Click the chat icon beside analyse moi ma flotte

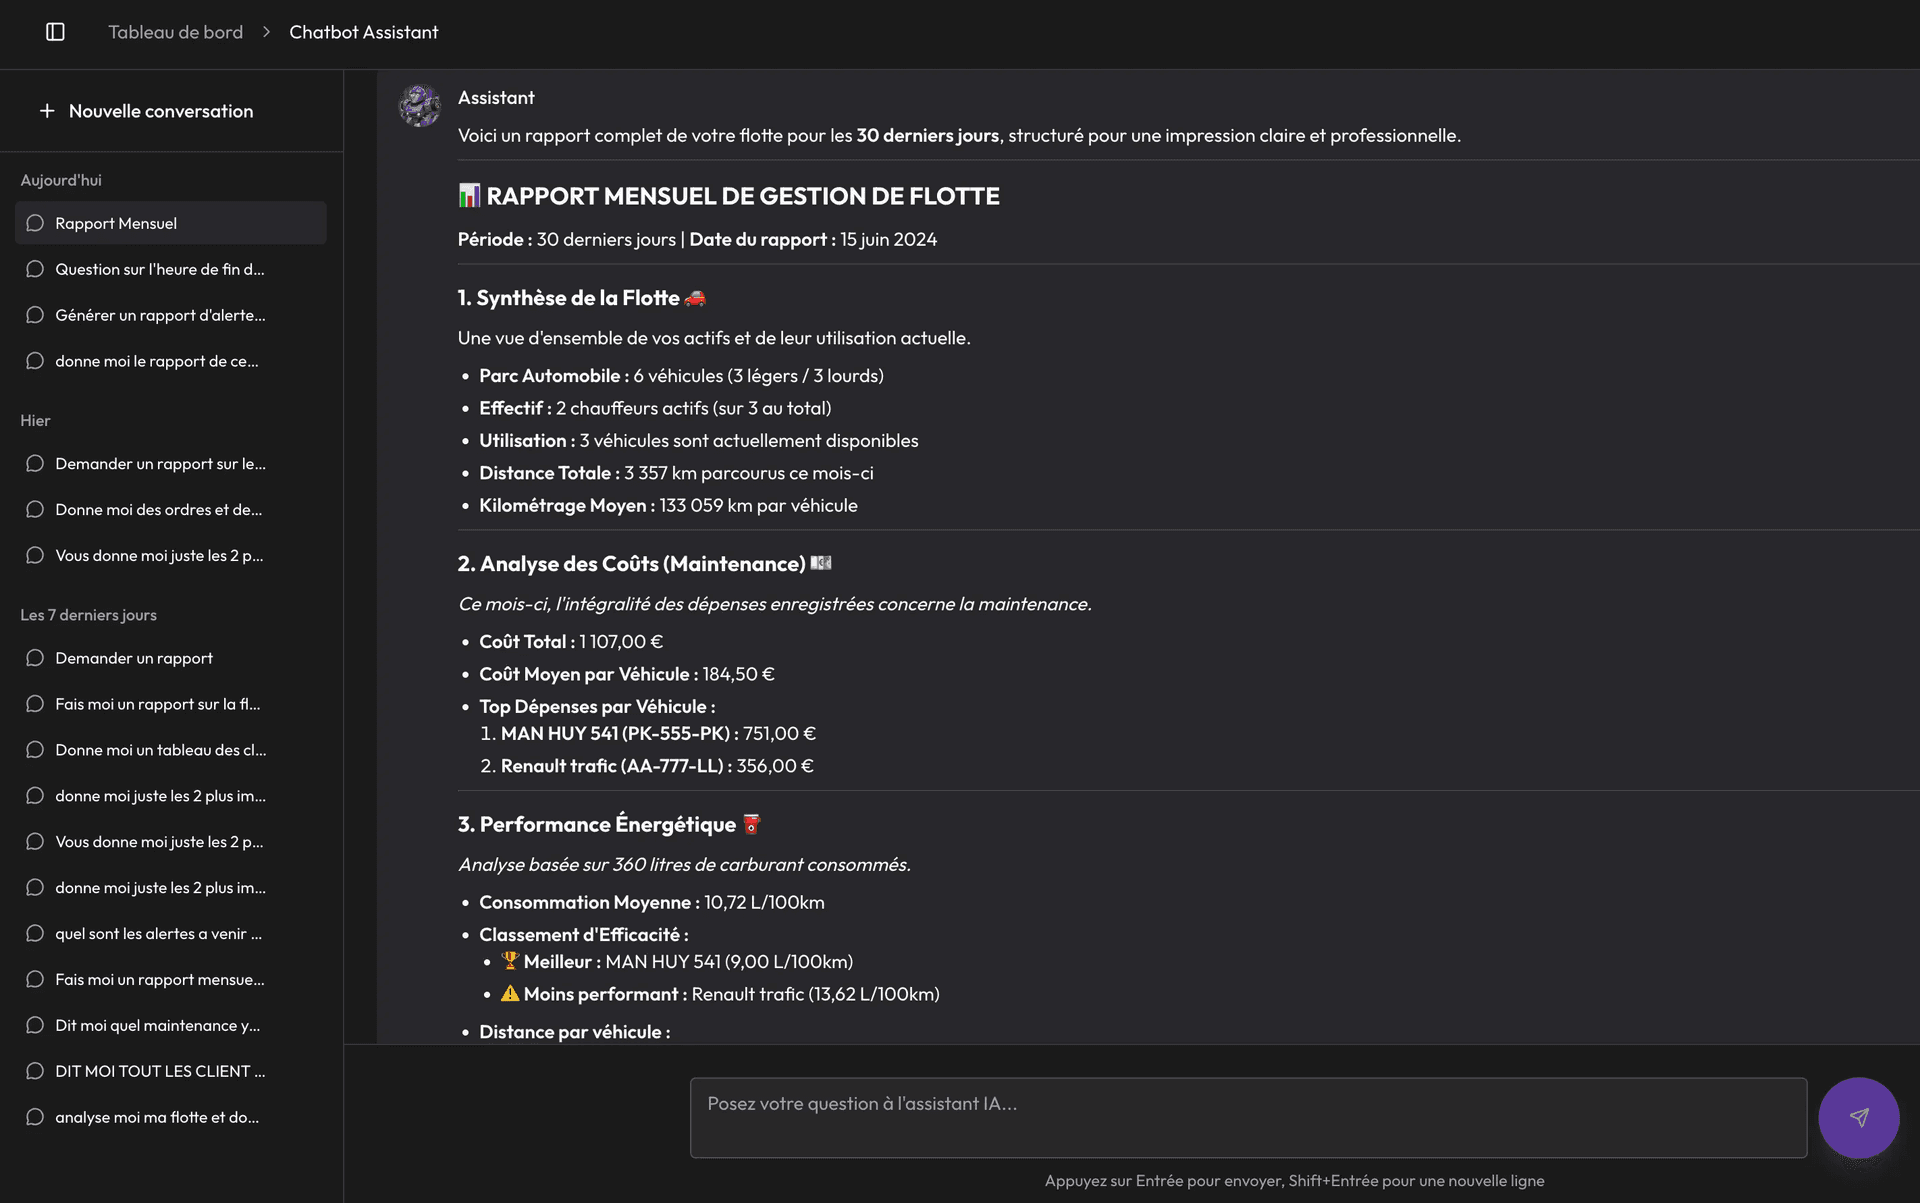35,1117
